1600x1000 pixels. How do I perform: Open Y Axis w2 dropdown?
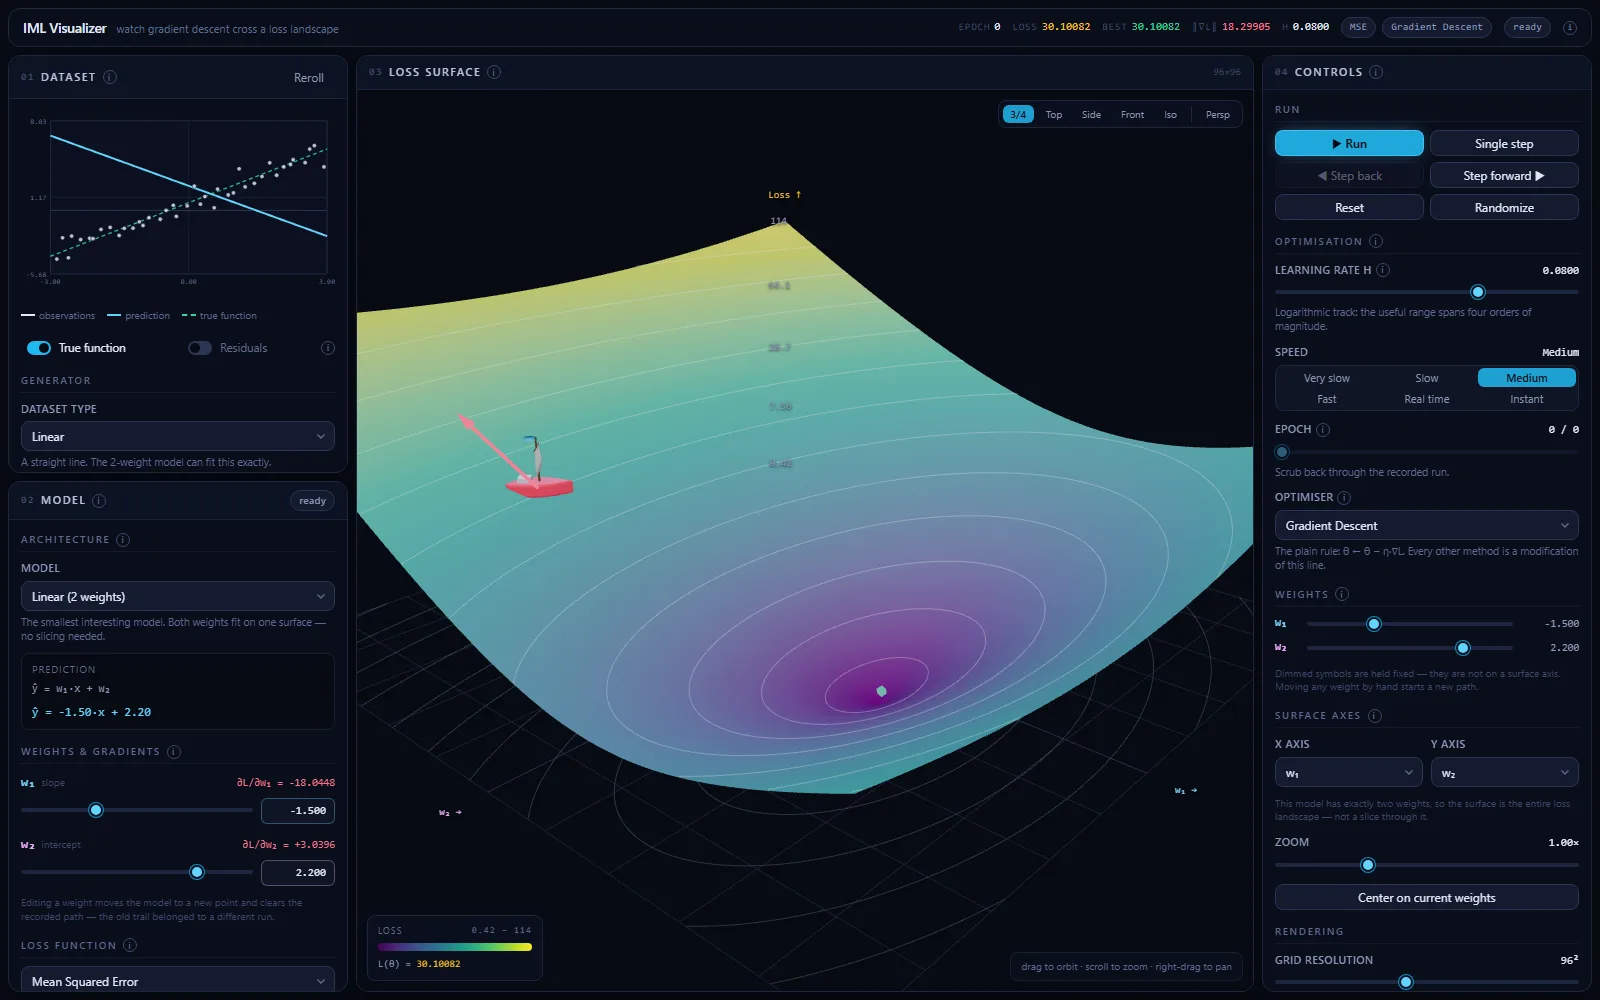tap(1505, 773)
